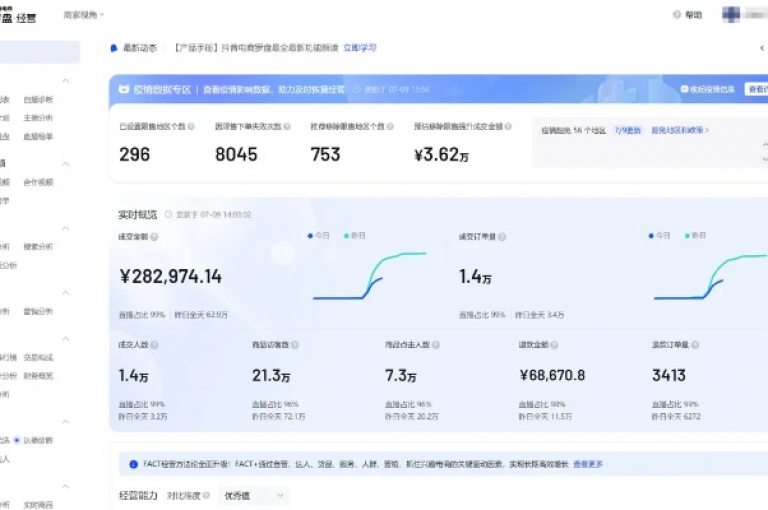Open 交易构成 in the sidebar

[x=38, y=358]
